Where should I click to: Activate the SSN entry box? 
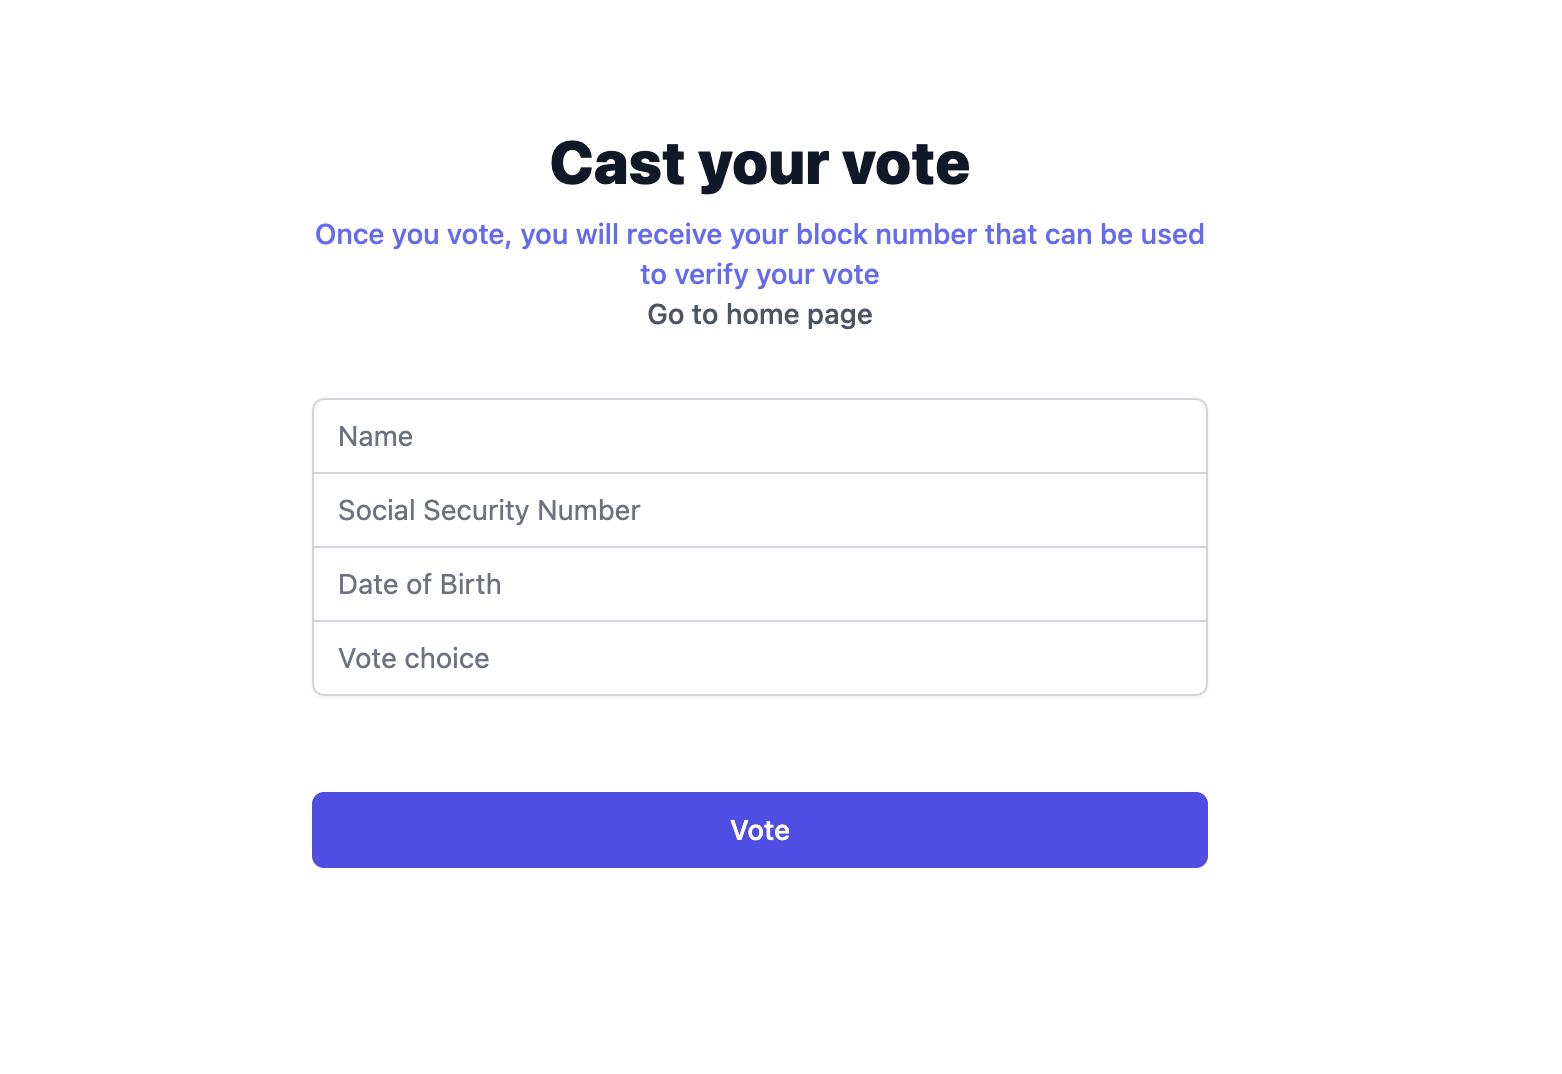(x=800, y=510)
